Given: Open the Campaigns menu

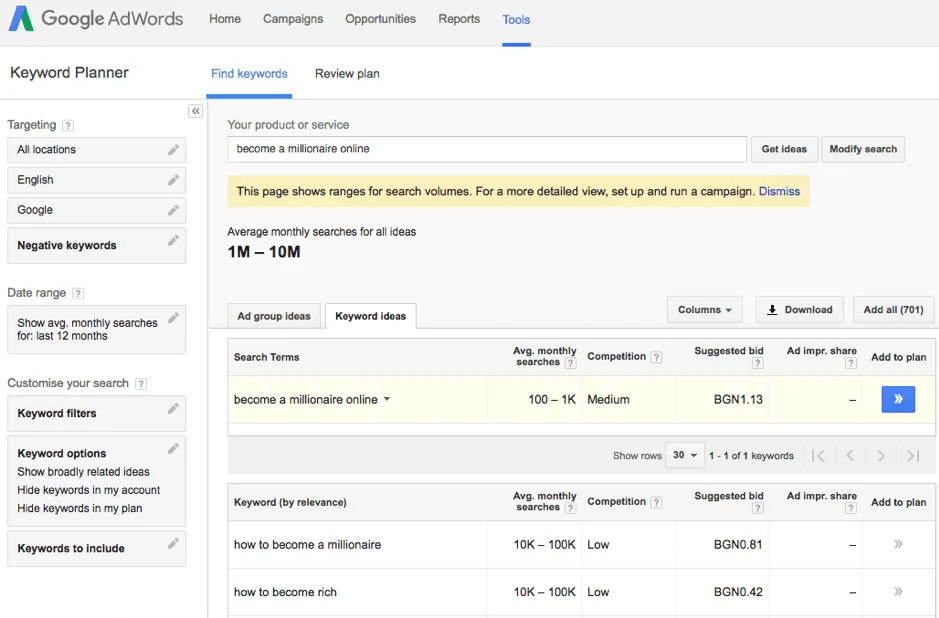Looking at the screenshot, I should (293, 19).
